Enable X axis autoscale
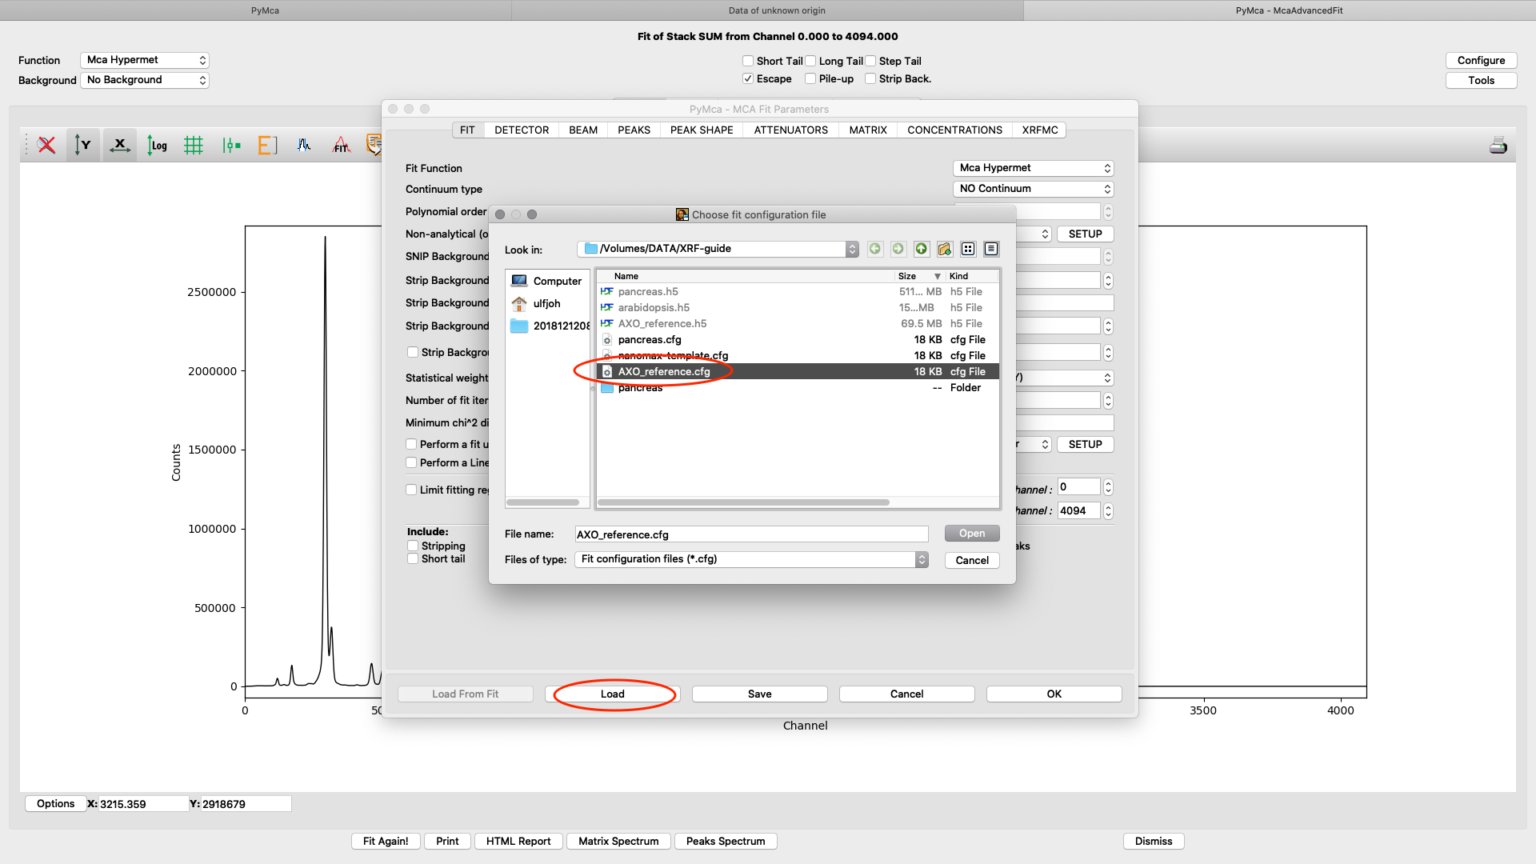Screen dimensions: 1536x864 [x=119, y=145]
